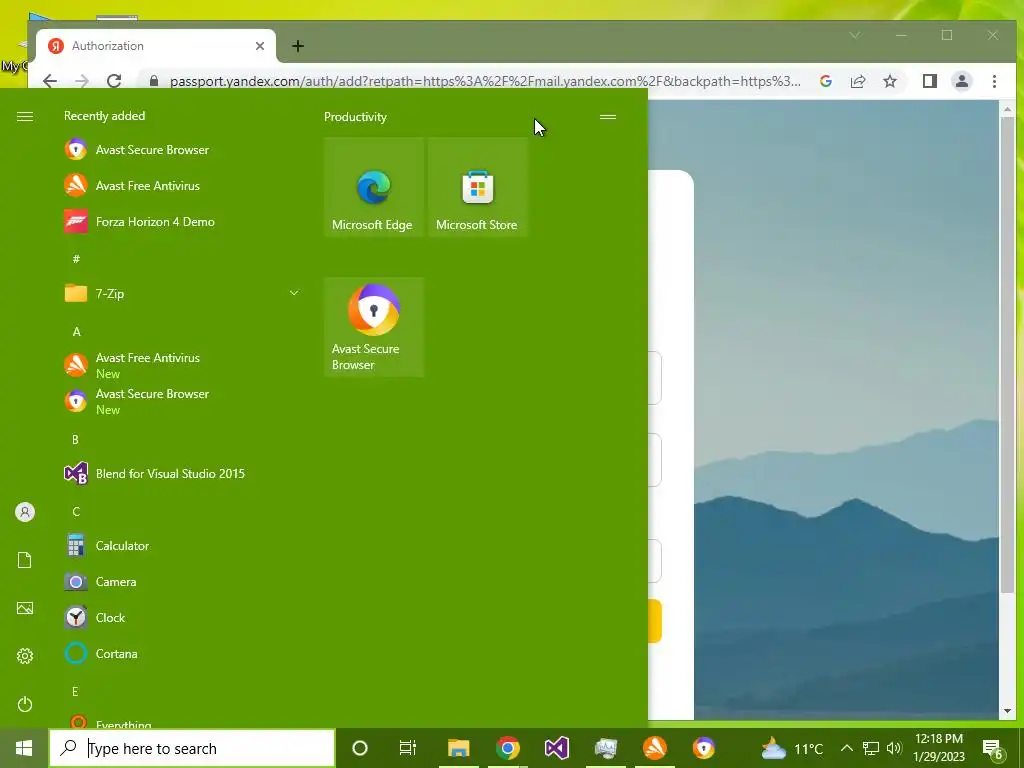Image resolution: width=1024 pixels, height=768 pixels.
Task: Open Visual Studio from the taskbar
Action: pyautogui.click(x=556, y=748)
